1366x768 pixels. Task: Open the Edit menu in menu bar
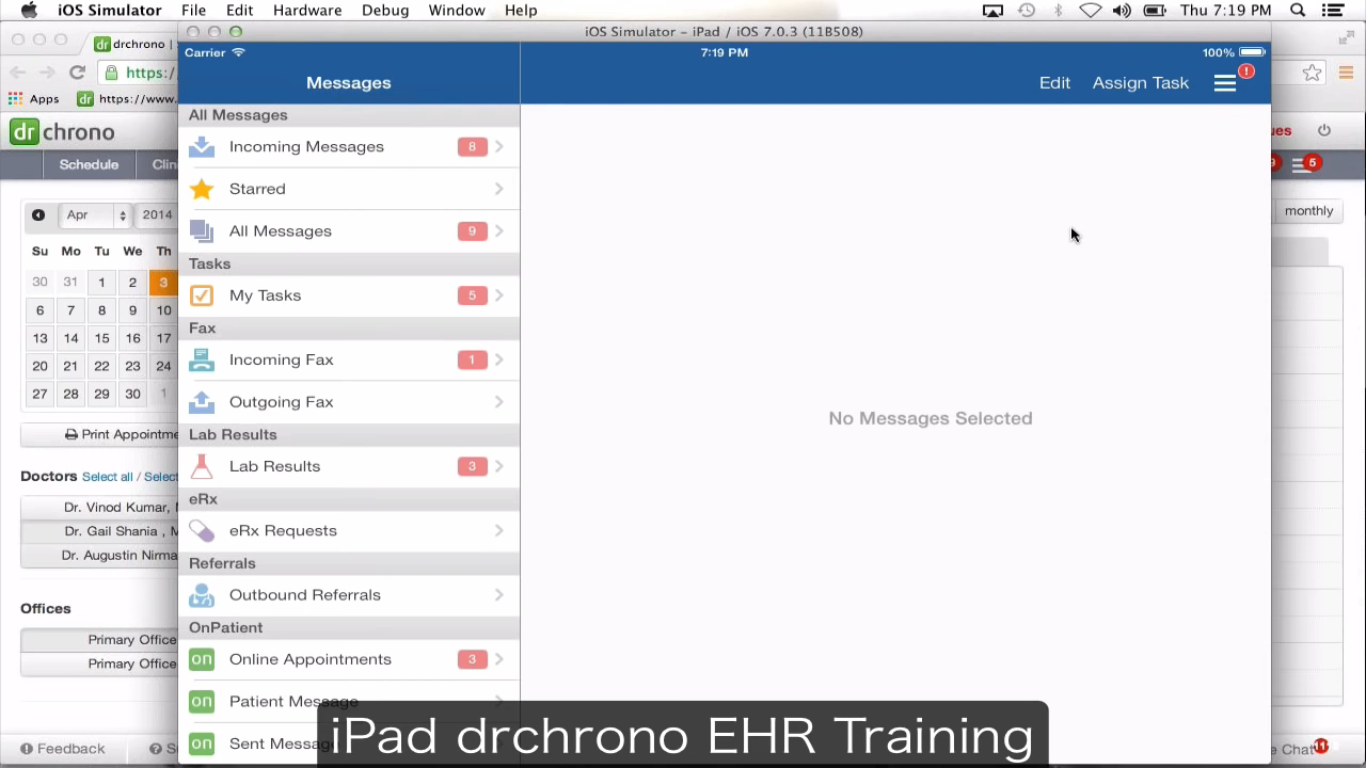(240, 10)
